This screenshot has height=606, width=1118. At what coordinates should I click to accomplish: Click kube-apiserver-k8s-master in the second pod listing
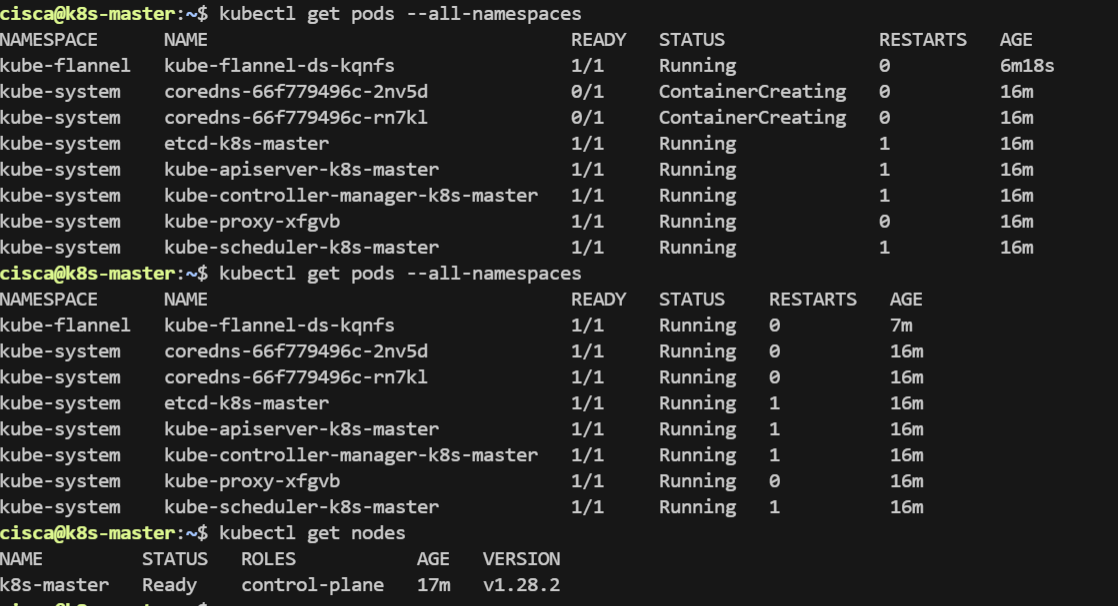point(301,429)
